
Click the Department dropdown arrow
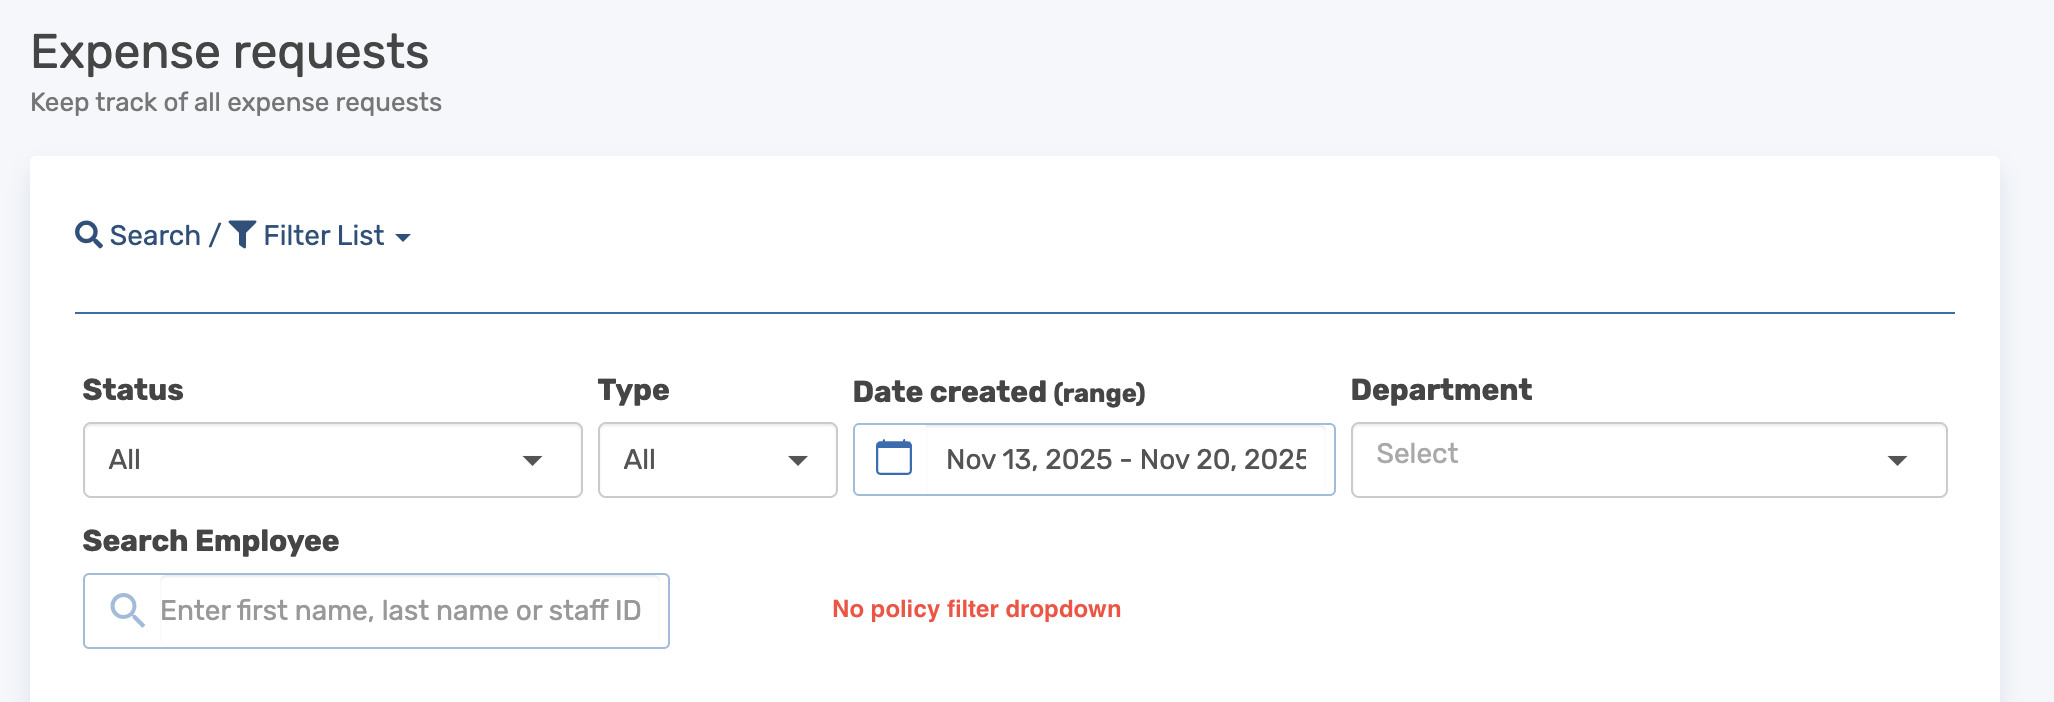click(x=1897, y=460)
